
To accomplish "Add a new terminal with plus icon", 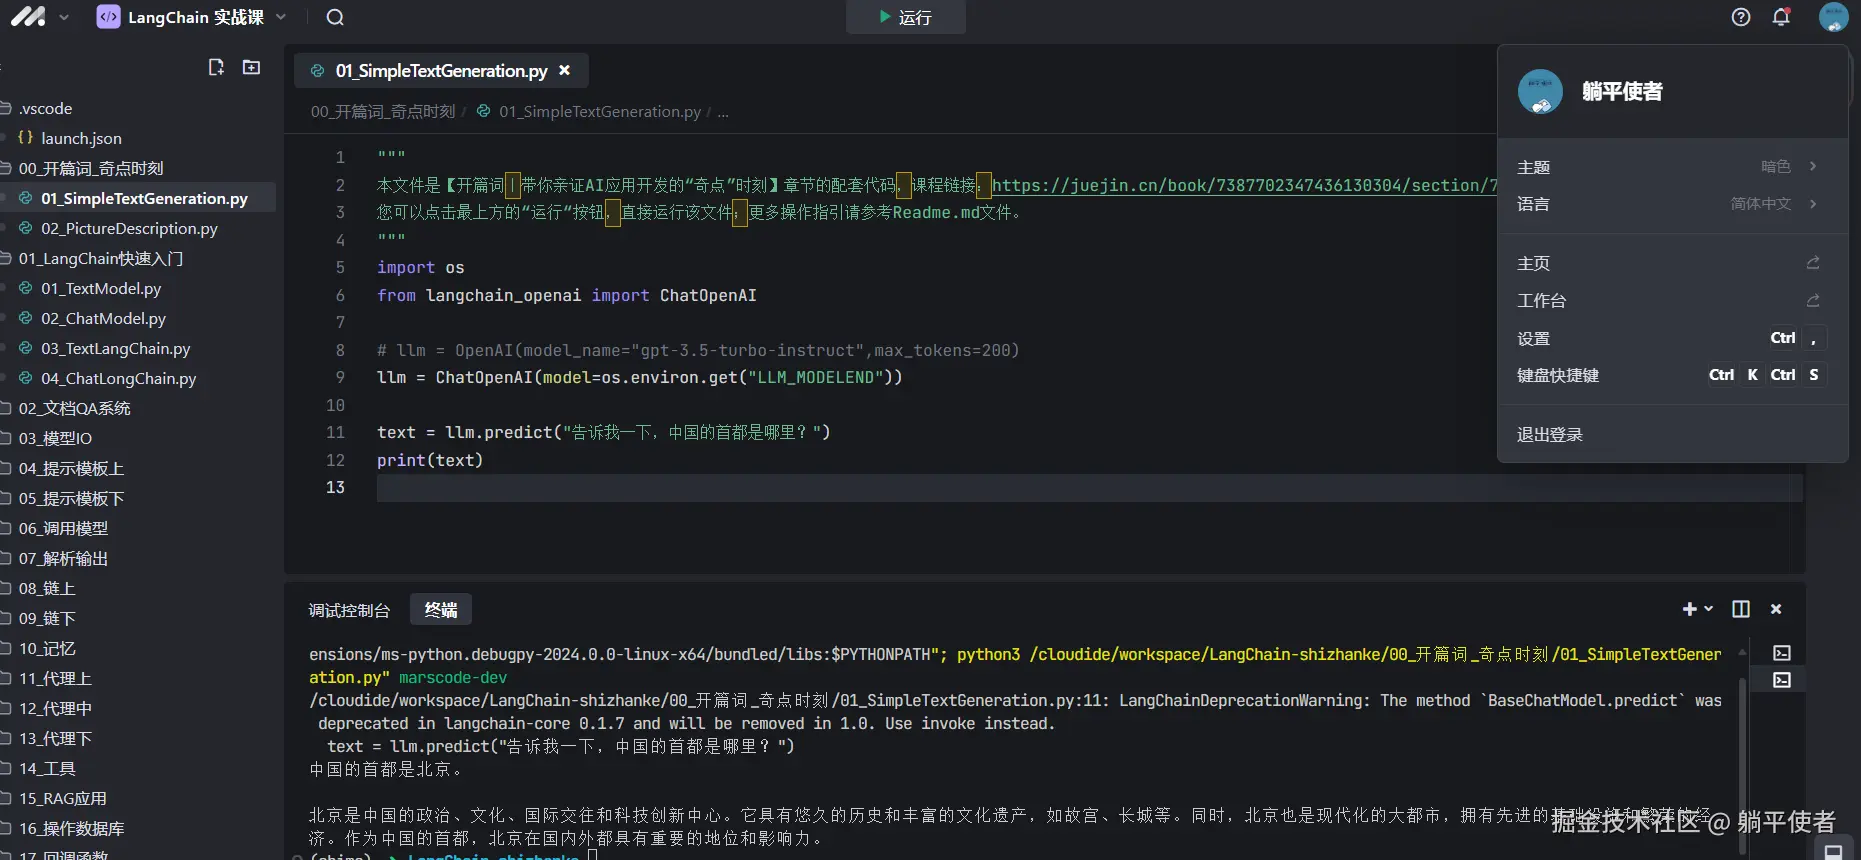I will click(1690, 609).
